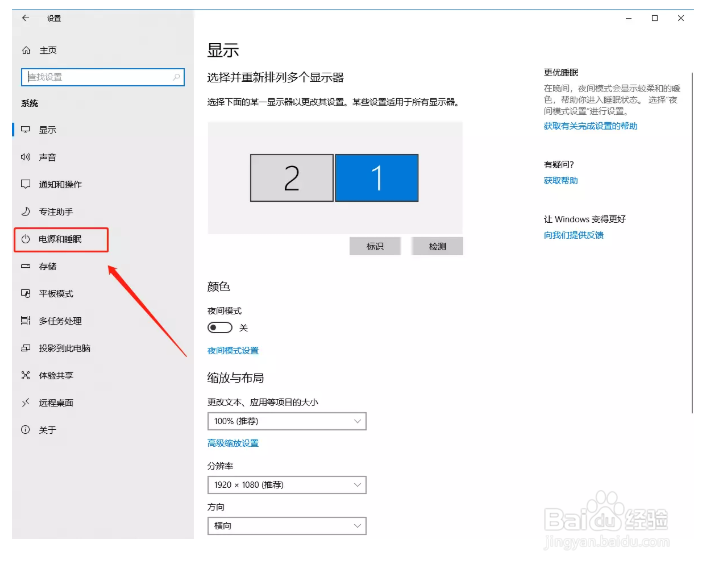This screenshot has width=710, height=567.
Task: Open 通知和操作 settings page
Action: pyautogui.click(x=60, y=184)
